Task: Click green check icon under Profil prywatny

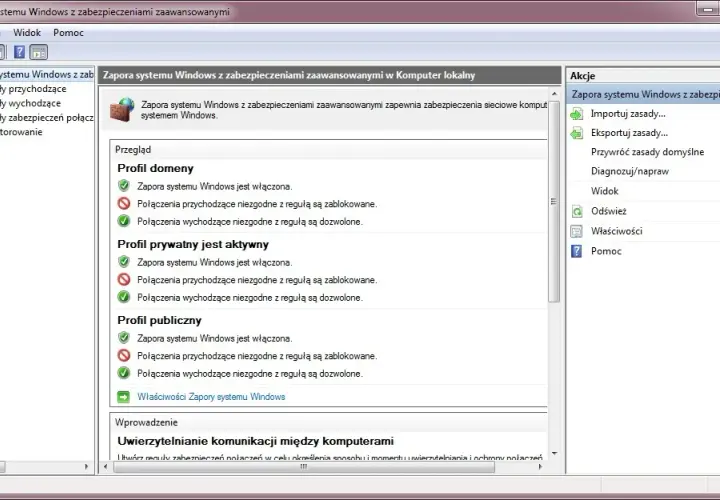Action: coord(124,297)
